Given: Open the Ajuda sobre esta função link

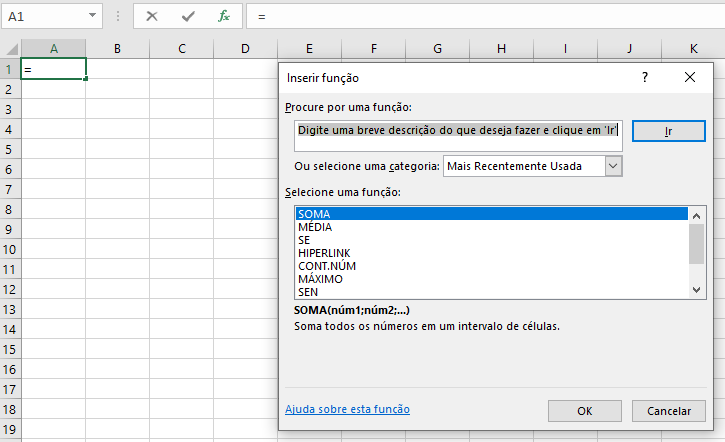Looking at the screenshot, I should 347,409.
